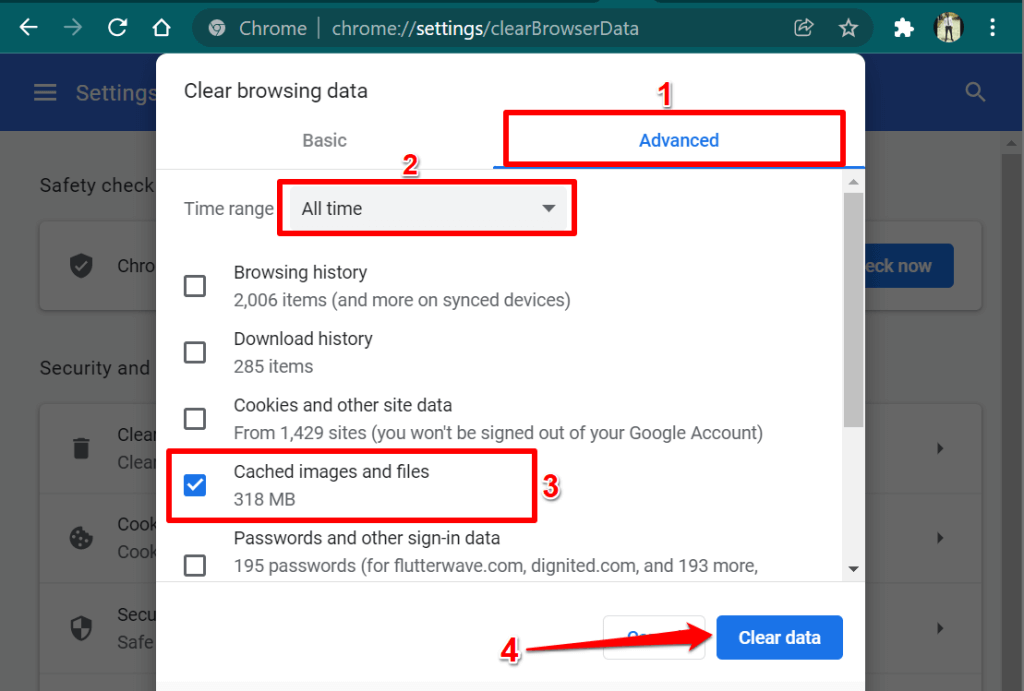Image resolution: width=1024 pixels, height=691 pixels.
Task: Bookmark this page with the star icon
Action: (x=848, y=28)
